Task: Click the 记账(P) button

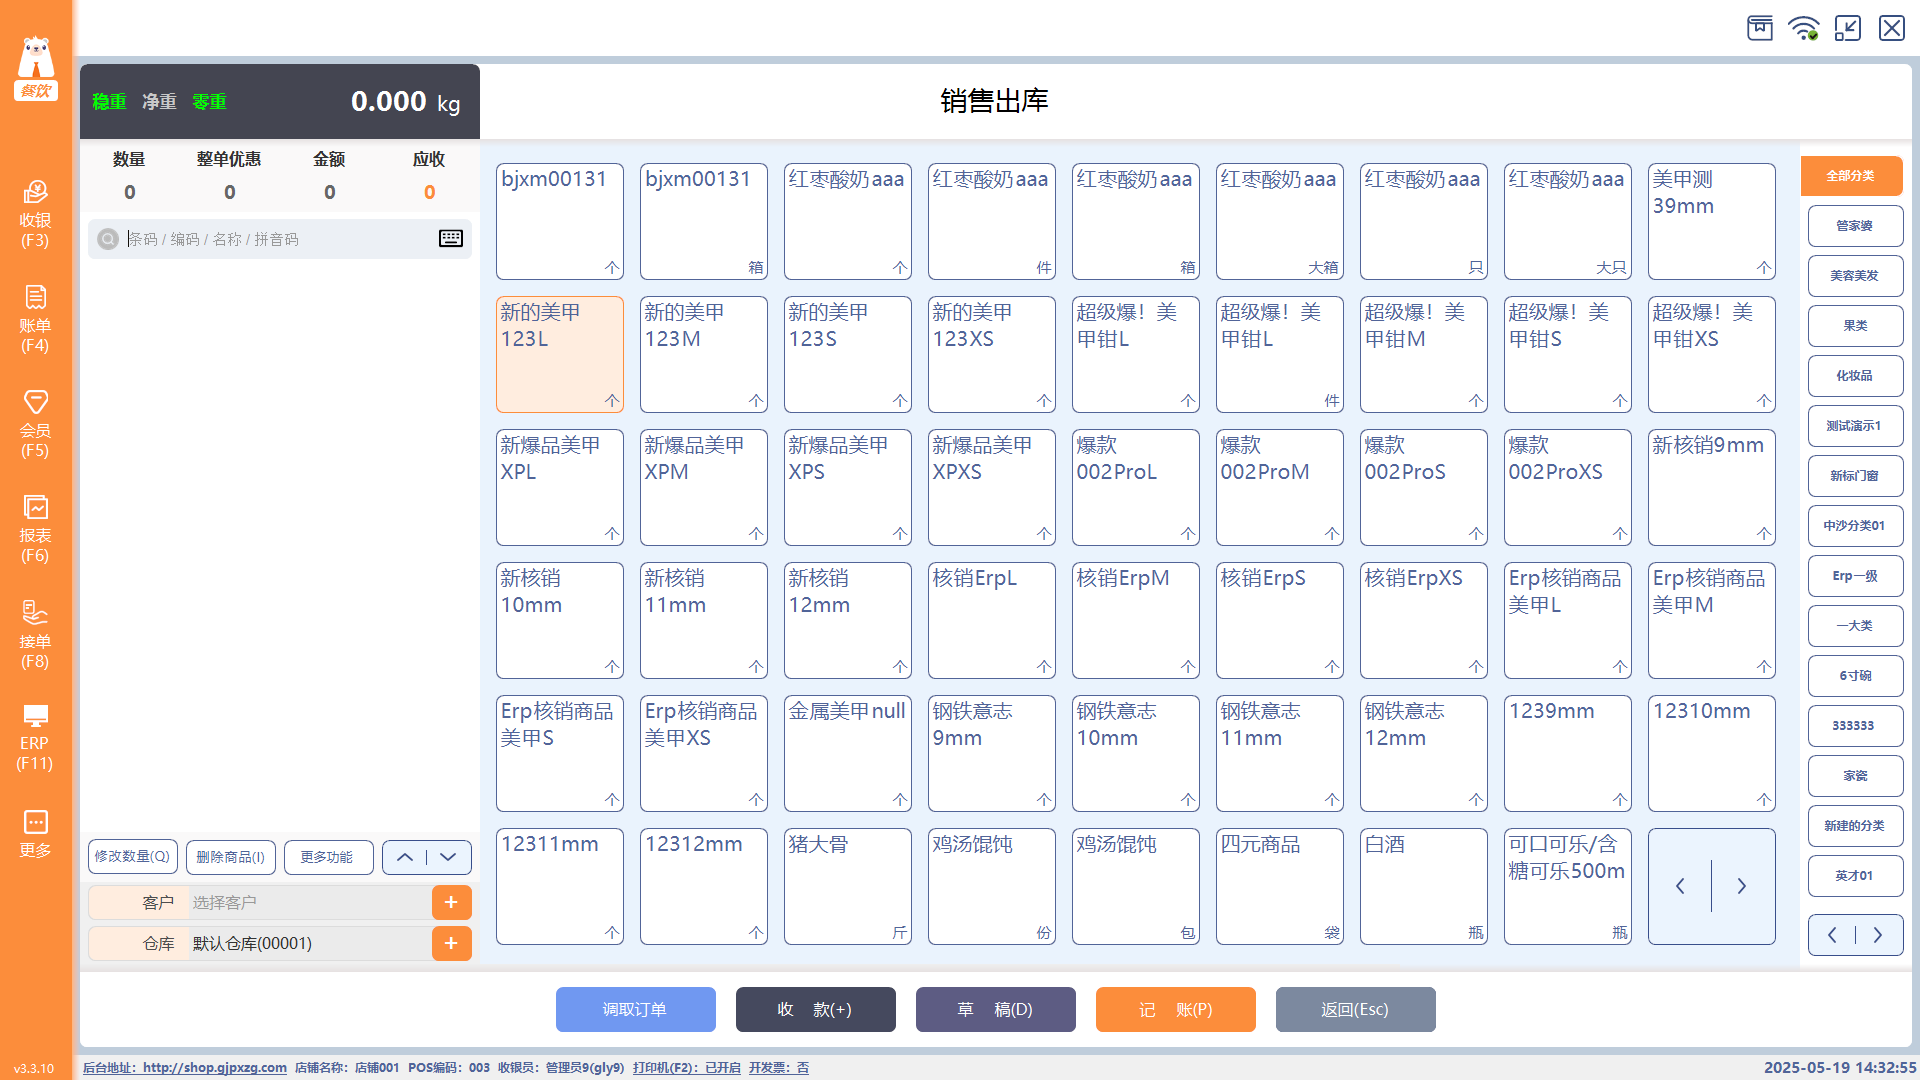Action: [x=1175, y=1009]
